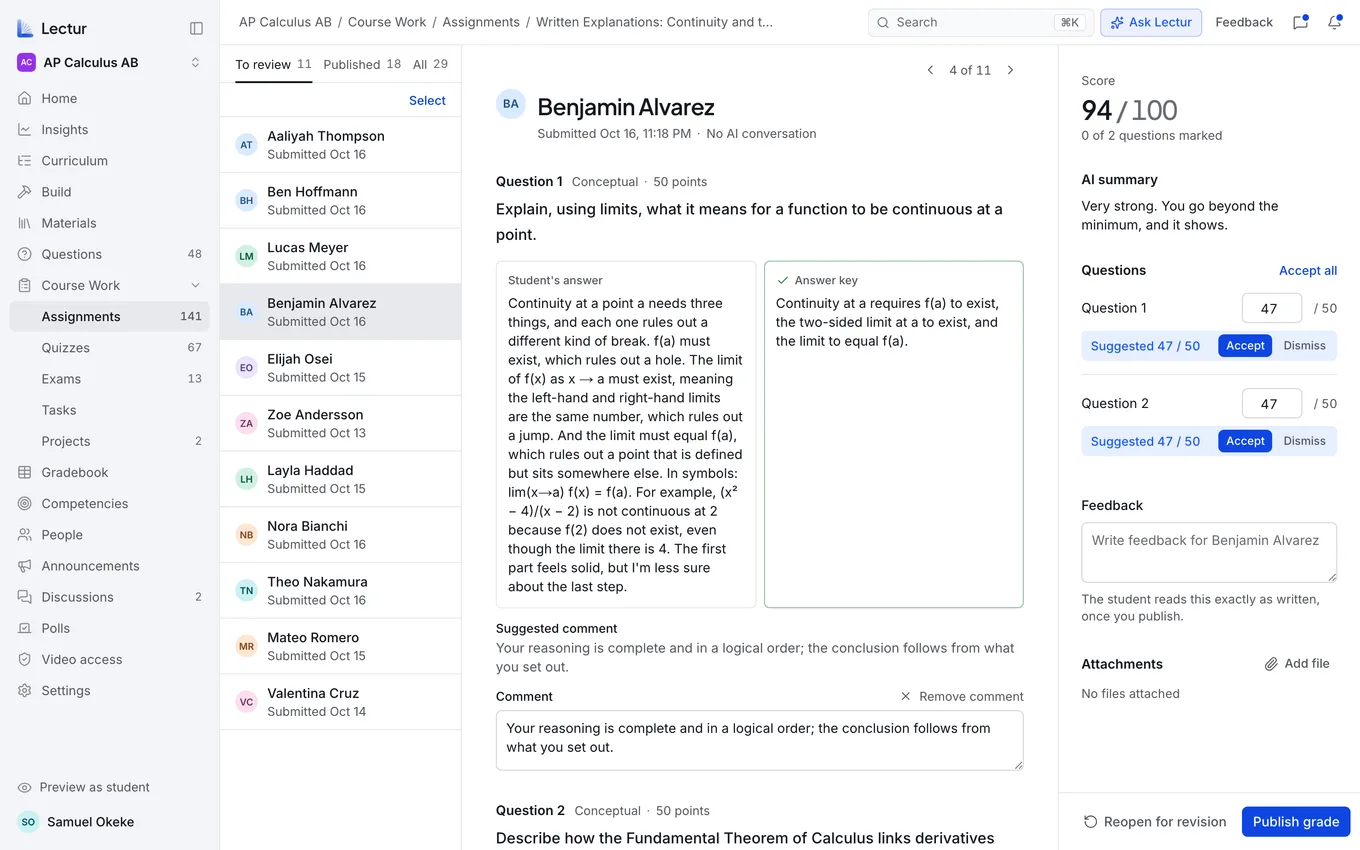
Task: Toggle the sidebar collapse icon
Action: 196,29
